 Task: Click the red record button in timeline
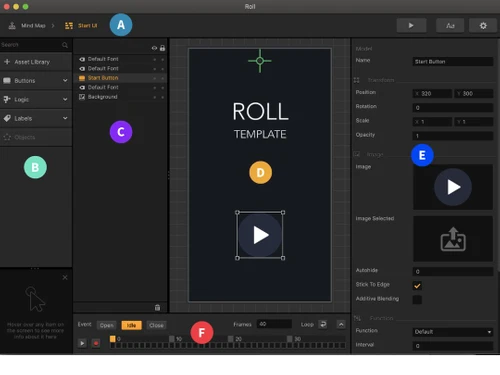tap(96, 343)
